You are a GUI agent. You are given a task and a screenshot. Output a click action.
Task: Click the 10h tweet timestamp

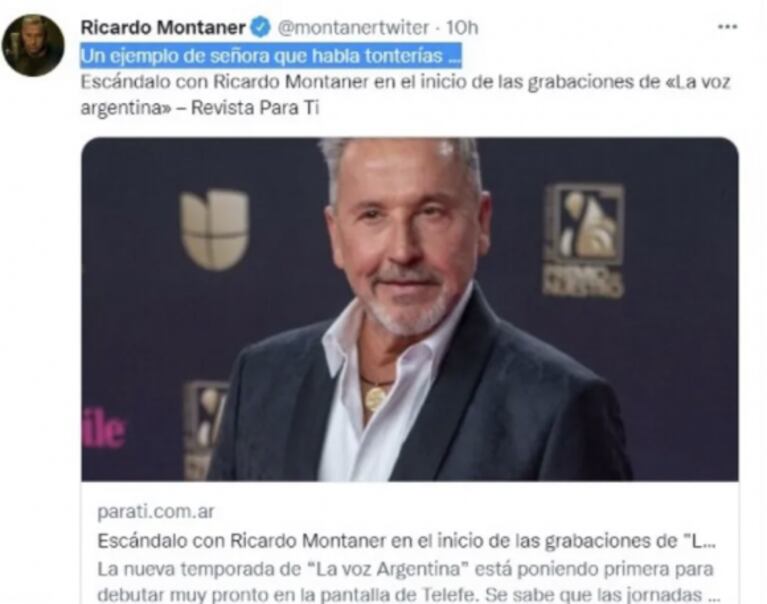[x=462, y=27]
